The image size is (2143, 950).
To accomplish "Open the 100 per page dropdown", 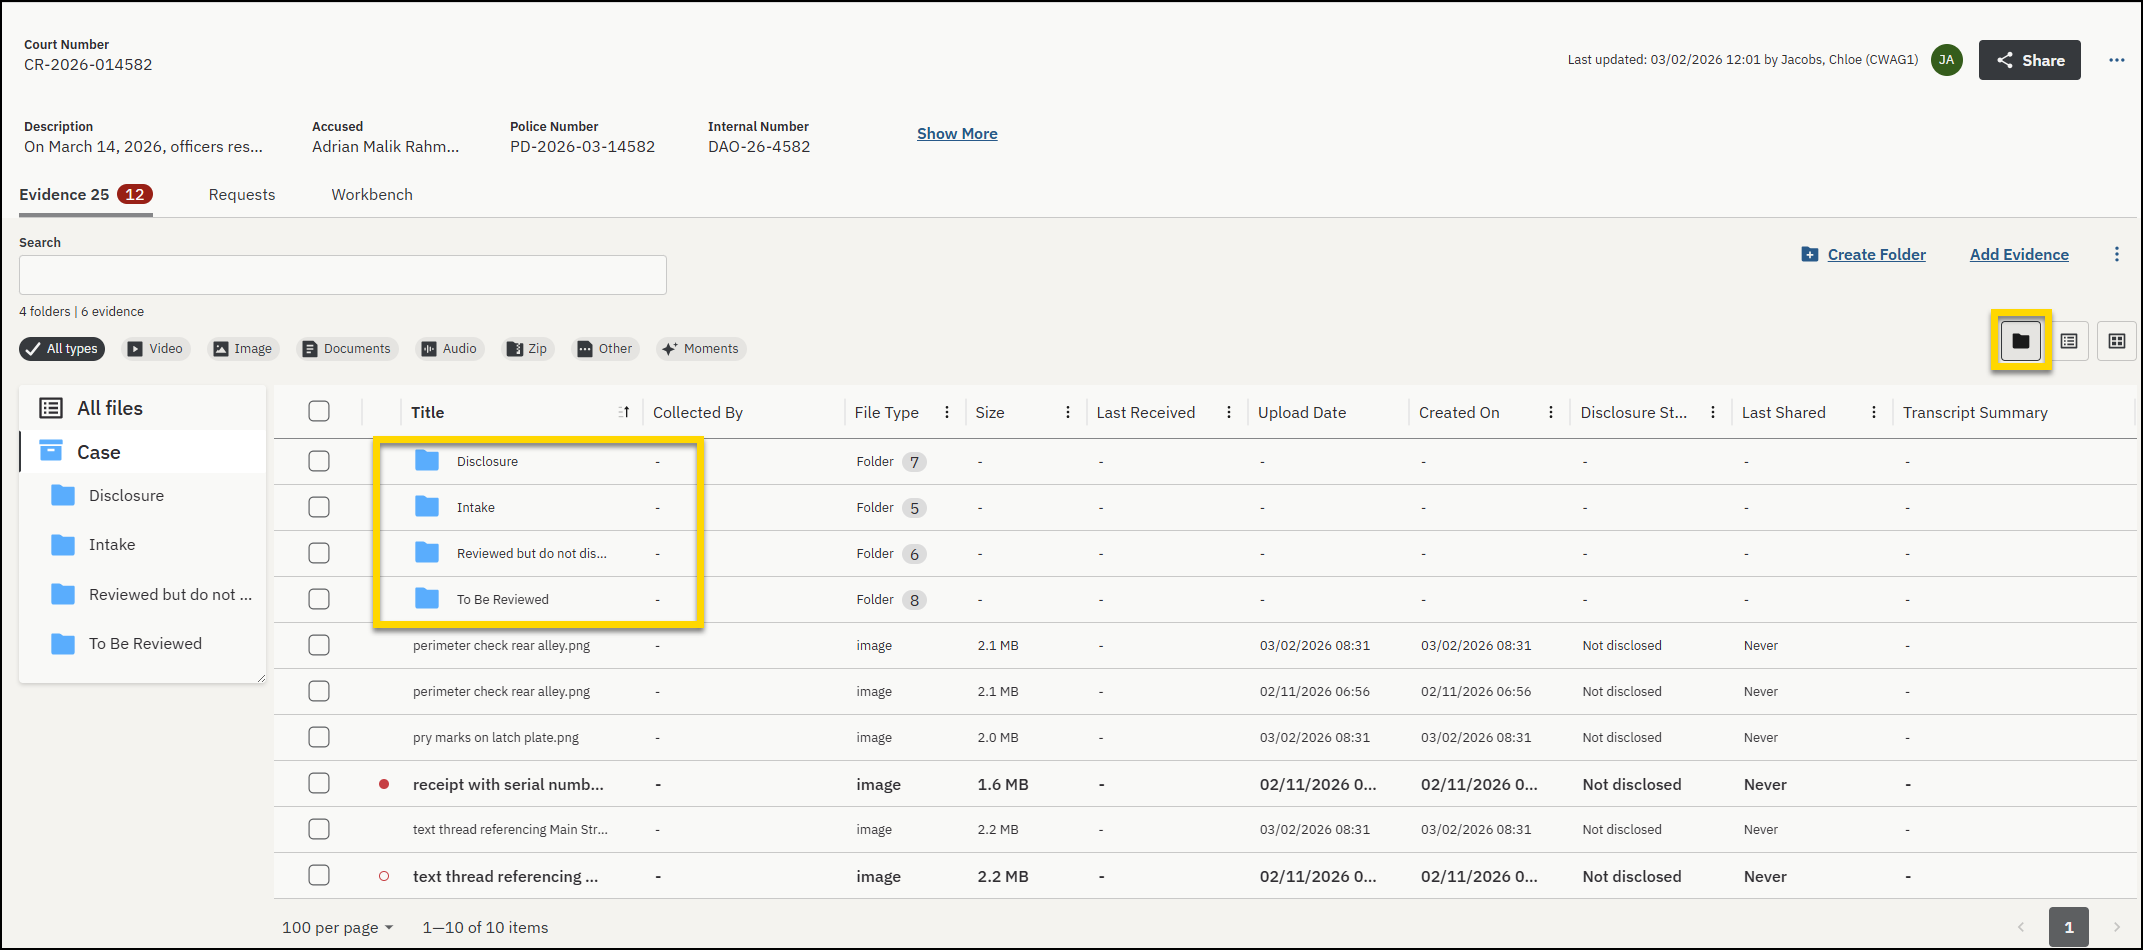I will [337, 927].
